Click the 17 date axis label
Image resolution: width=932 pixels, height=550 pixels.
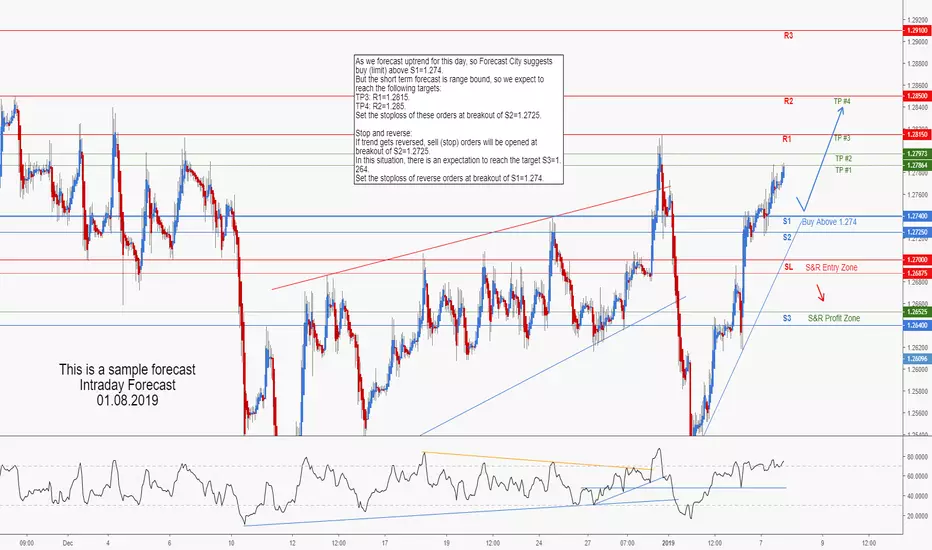385,543
